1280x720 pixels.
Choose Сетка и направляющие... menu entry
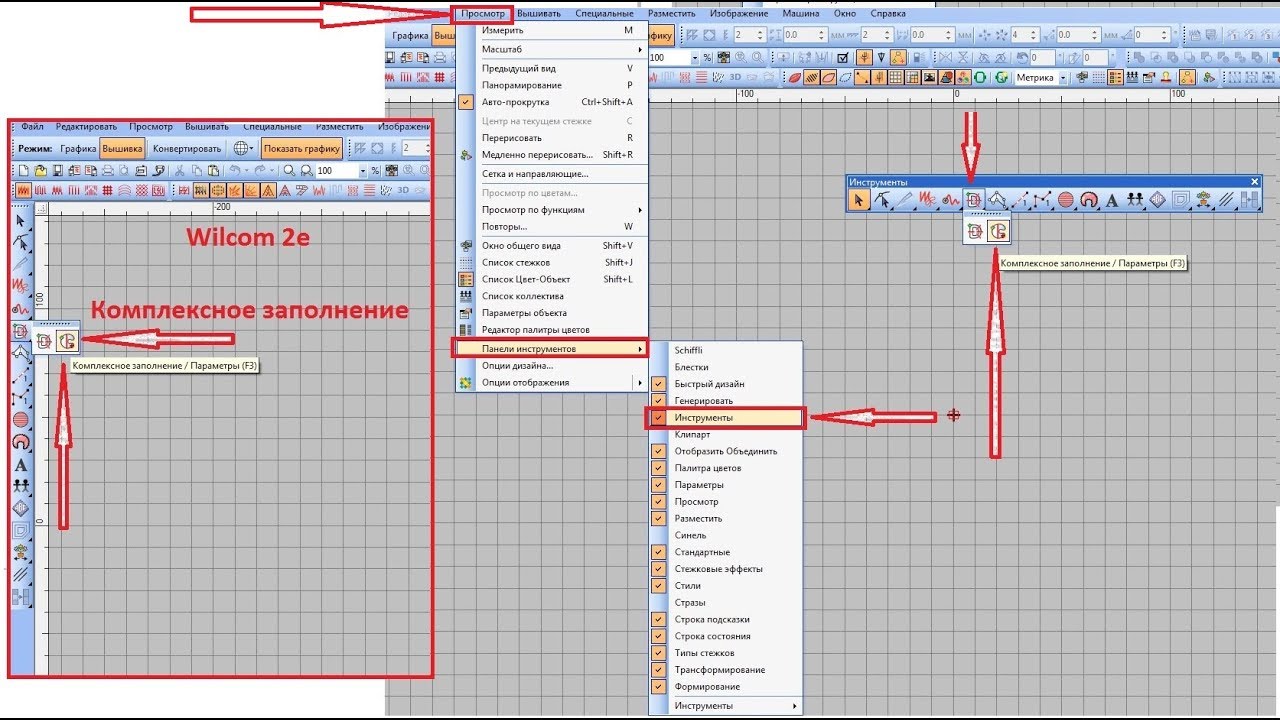tap(552, 174)
